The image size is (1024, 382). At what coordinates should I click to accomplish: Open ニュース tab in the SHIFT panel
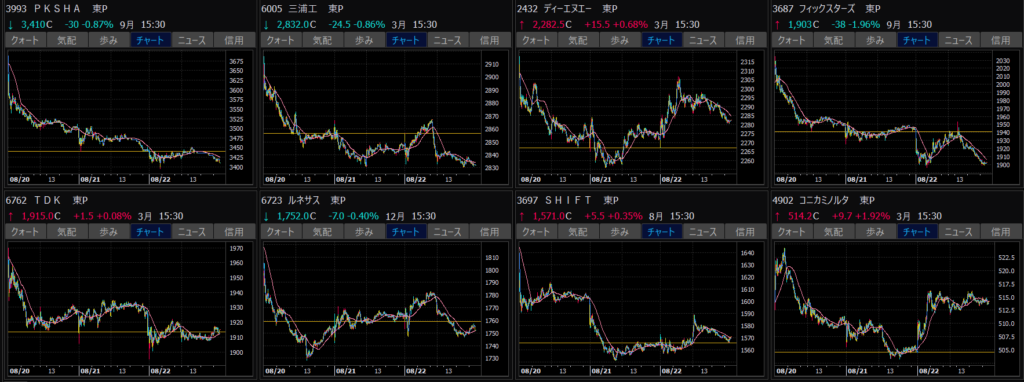[x=705, y=232]
